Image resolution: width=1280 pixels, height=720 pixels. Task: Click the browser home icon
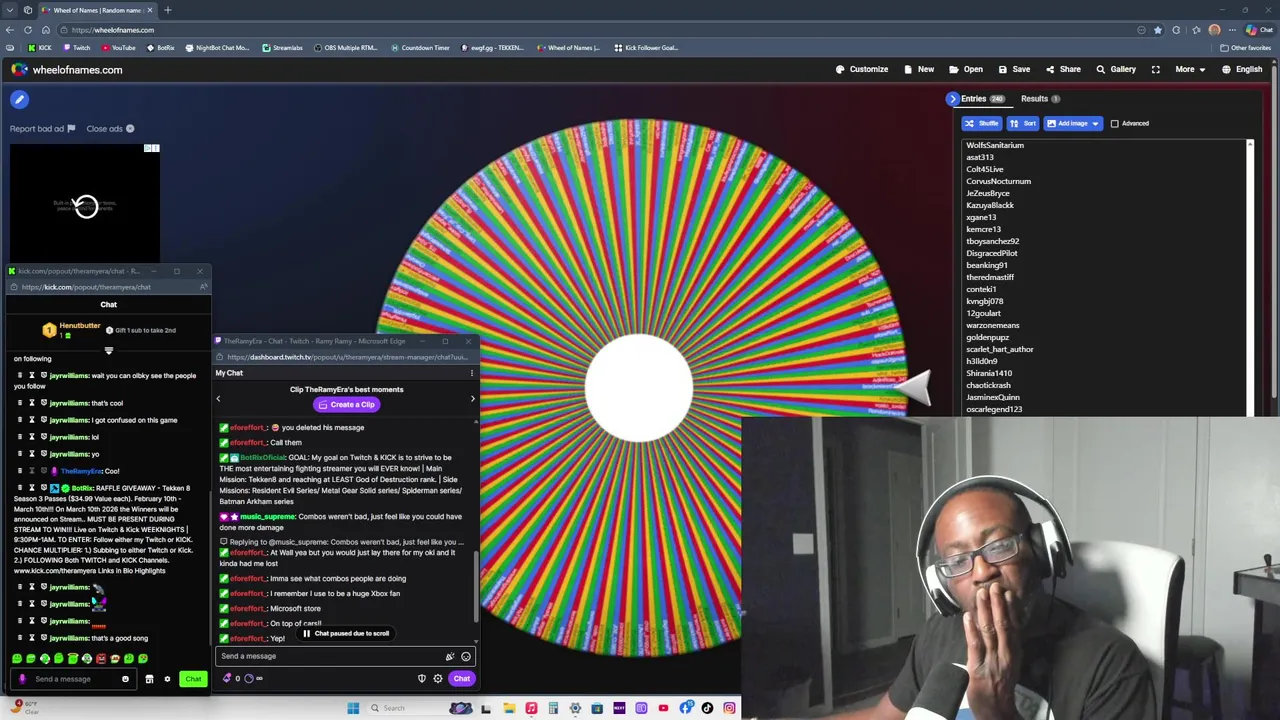[46, 30]
